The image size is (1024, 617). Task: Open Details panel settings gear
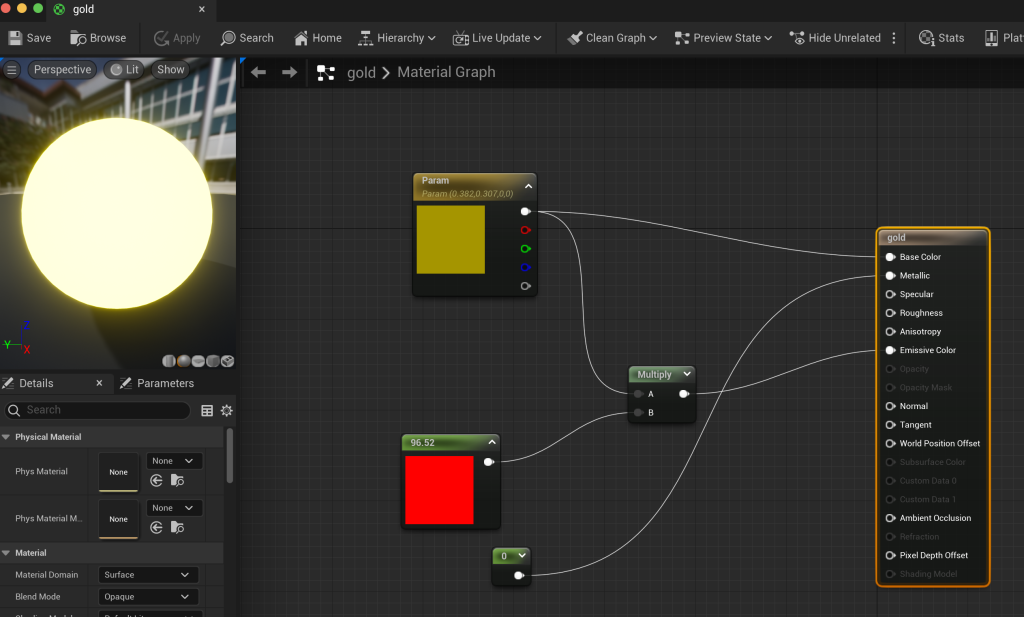227,411
